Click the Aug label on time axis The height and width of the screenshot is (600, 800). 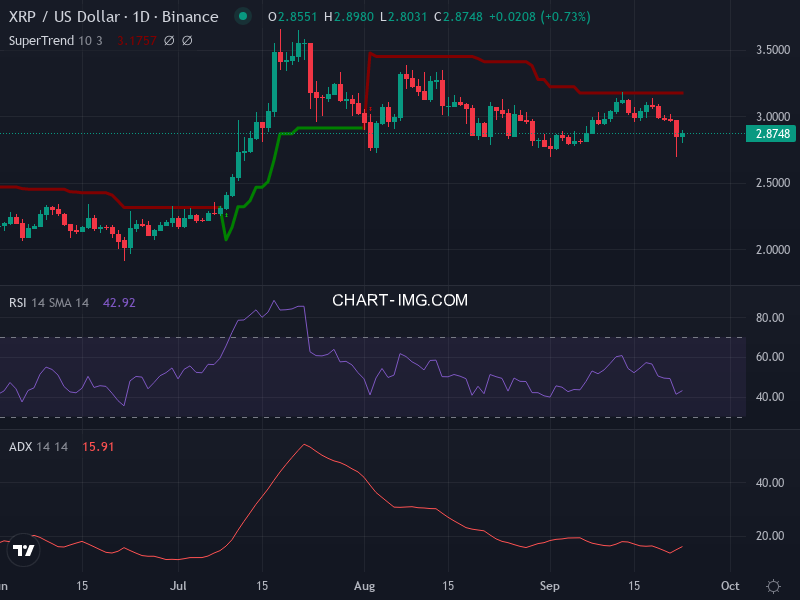coord(365,586)
